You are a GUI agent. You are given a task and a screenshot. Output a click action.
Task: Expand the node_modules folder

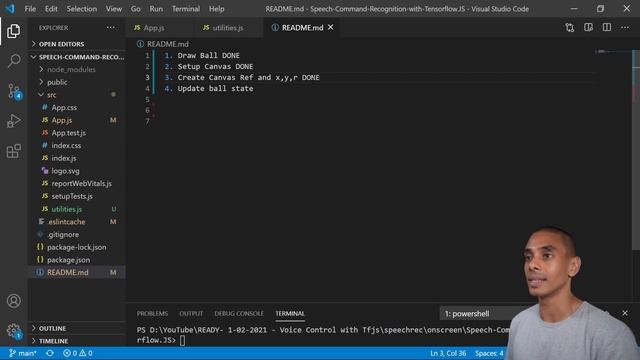coord(71,69)
